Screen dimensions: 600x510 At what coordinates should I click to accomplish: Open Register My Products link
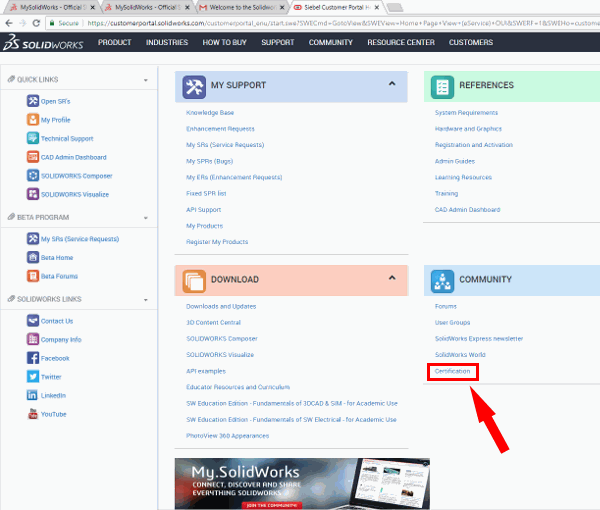[x=217, y=242]
